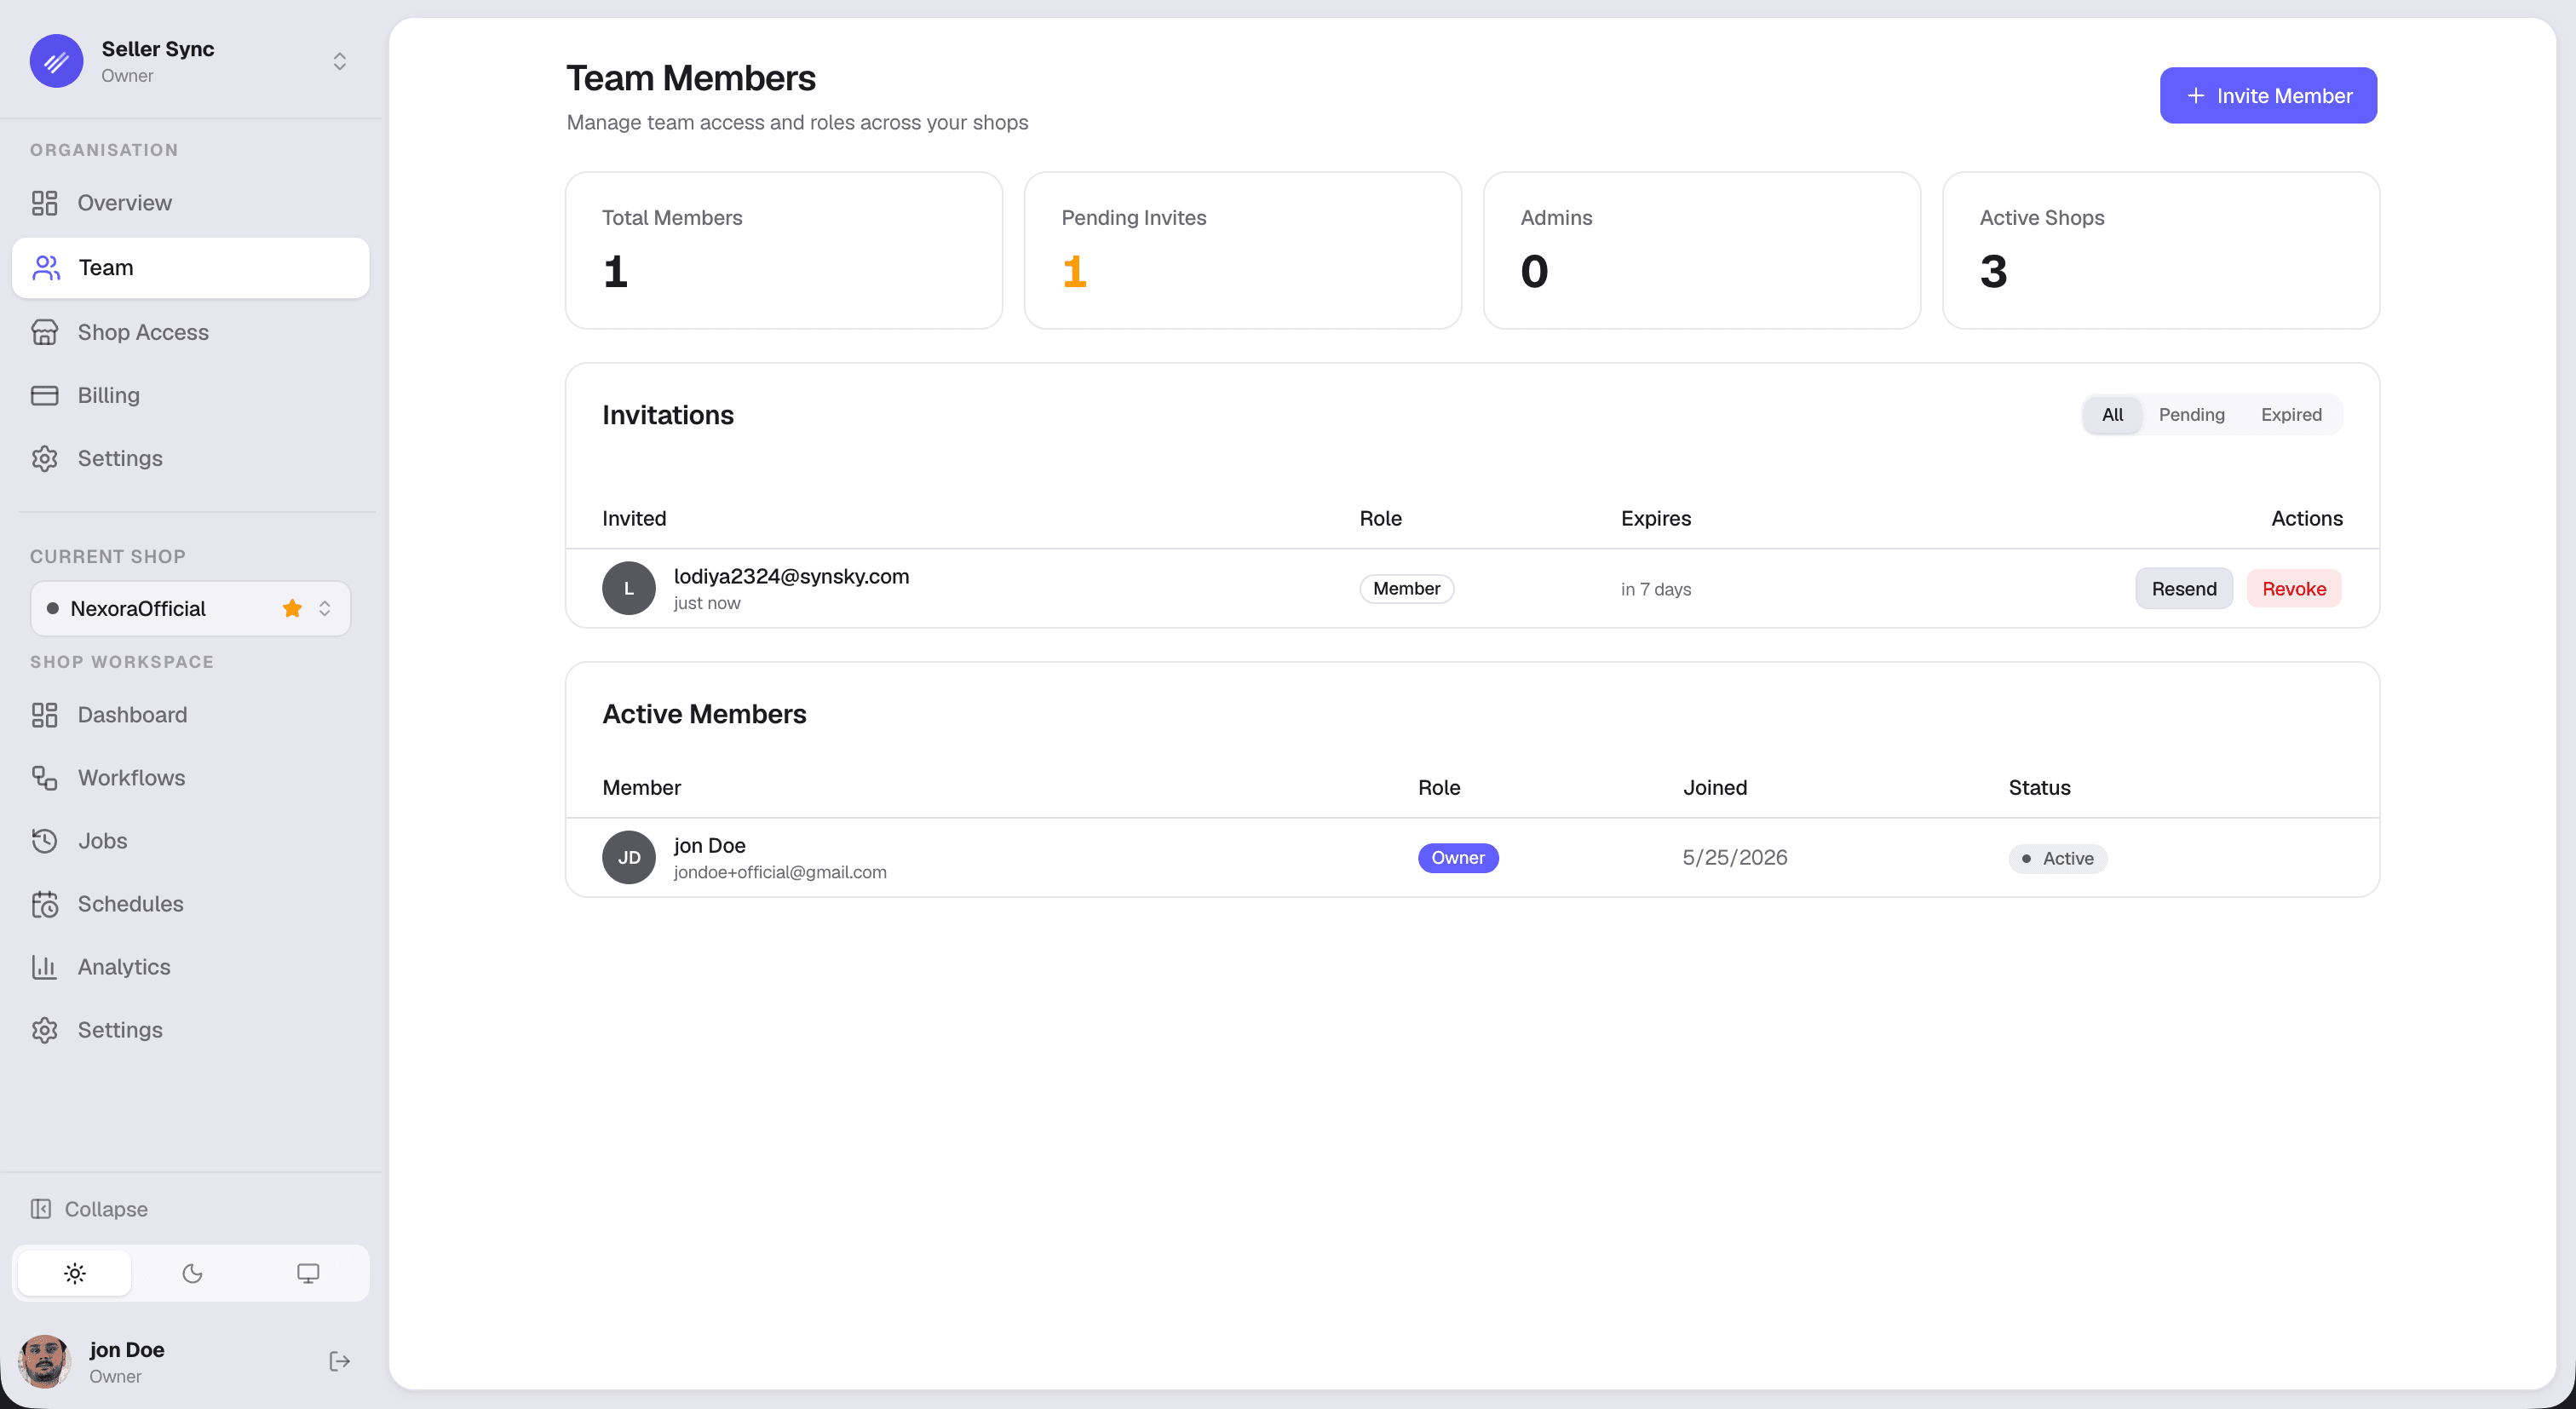Click the orange favorite star on NexoraOfficial
The image size is (2576, 1409).
[x=292, y=608]
